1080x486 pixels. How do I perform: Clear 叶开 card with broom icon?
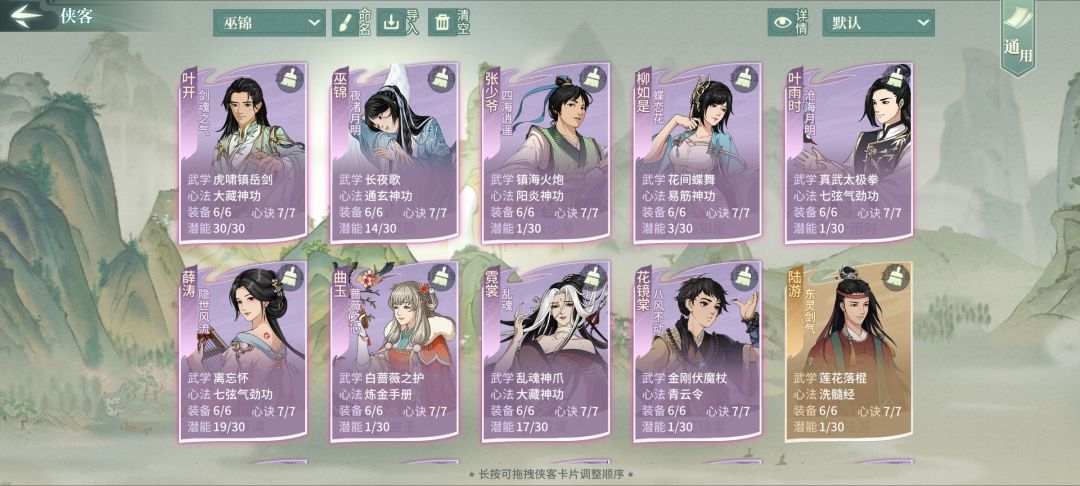291,79
